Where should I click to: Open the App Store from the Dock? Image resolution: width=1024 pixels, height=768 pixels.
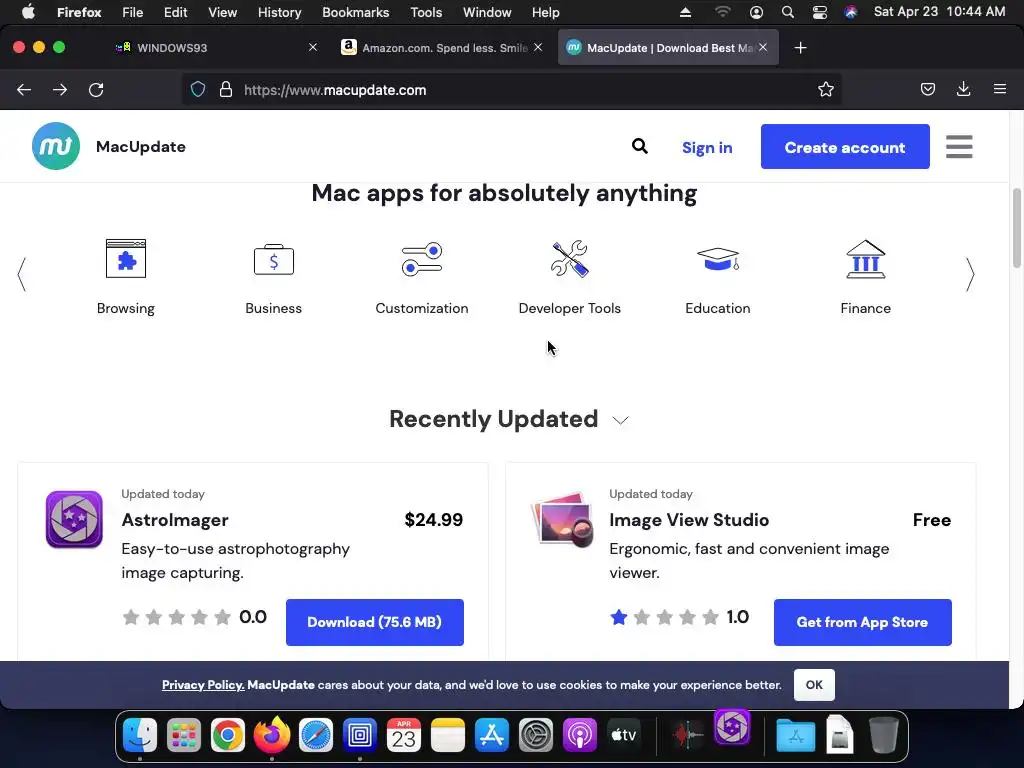(x=492, y=735)
